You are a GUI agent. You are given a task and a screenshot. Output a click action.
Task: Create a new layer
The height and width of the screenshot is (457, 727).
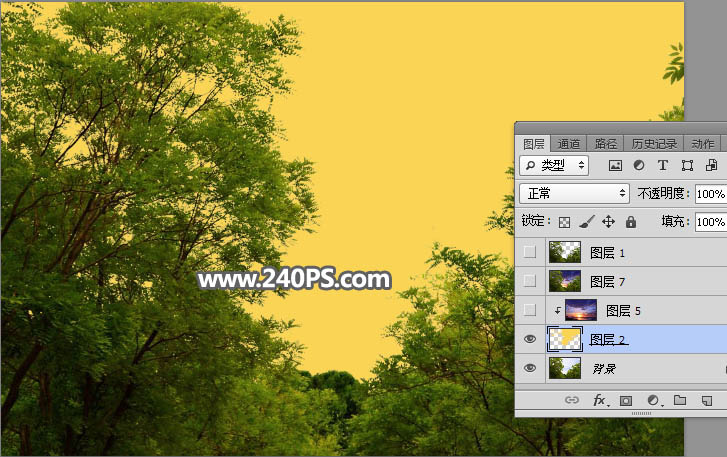coord(707,400)
